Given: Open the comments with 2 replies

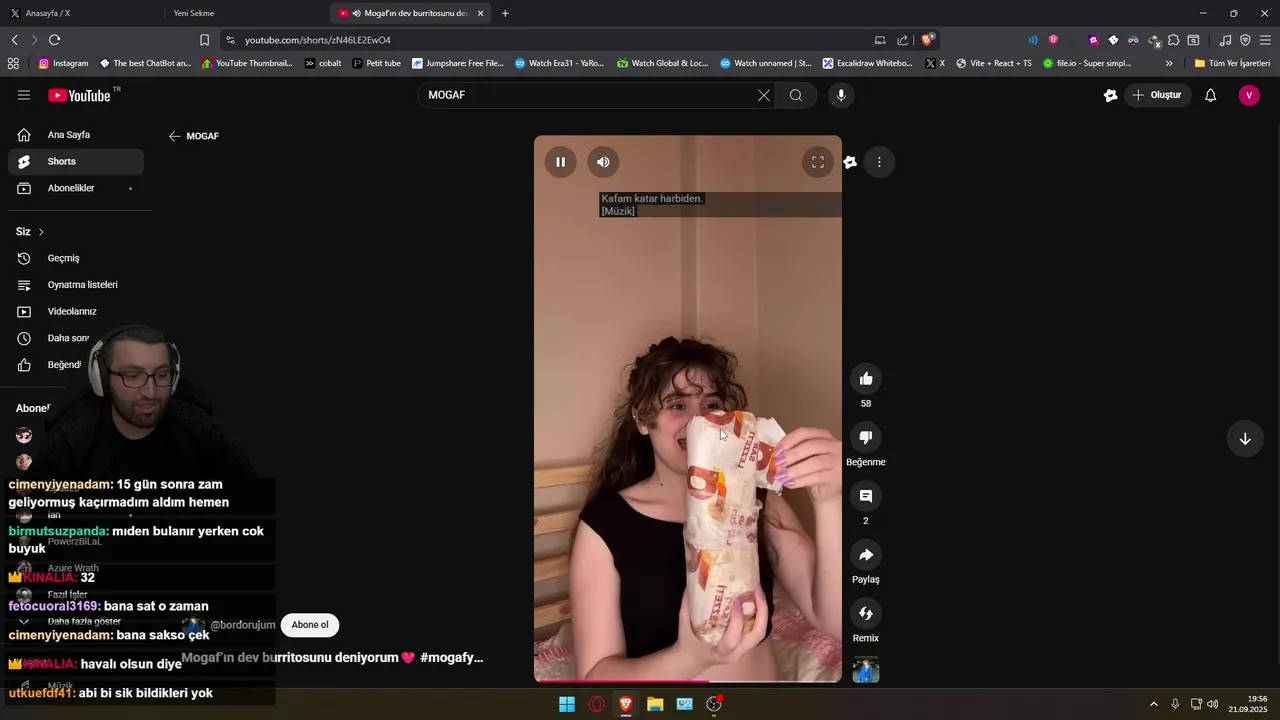Looking at the screenshot, I should (x=866, y=496).
